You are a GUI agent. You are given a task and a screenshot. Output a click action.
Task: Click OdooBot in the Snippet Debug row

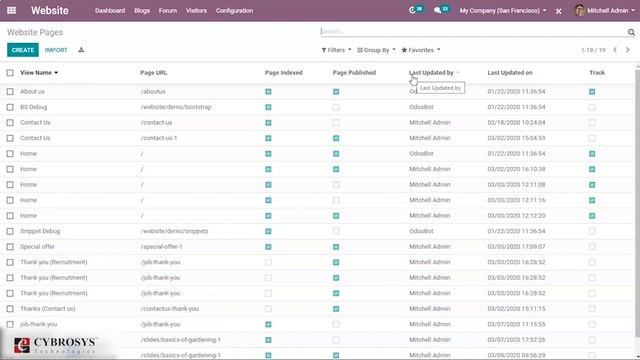click(x=421, y=231)
